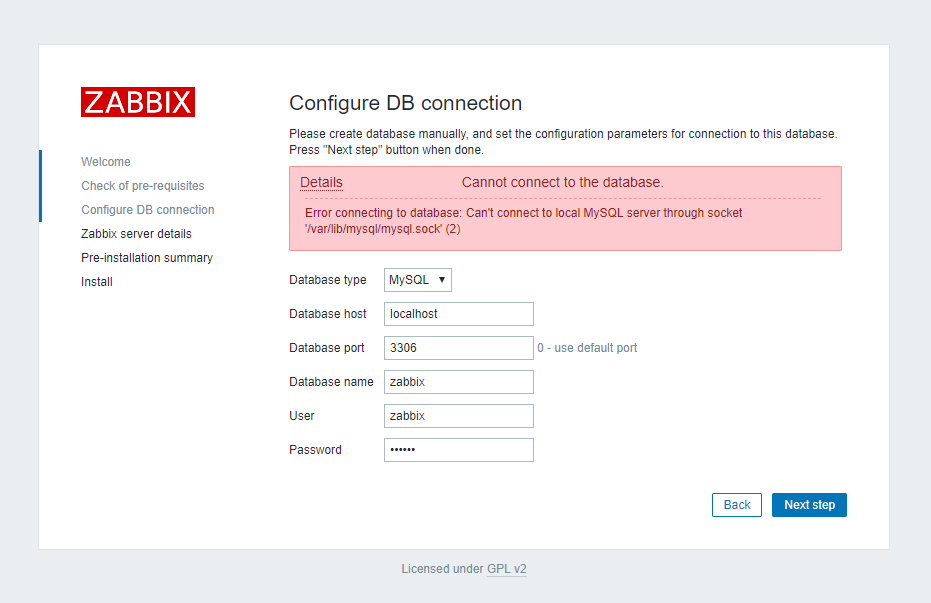Select Configure DB connection in sidebar
Image resolution: width=931 pixels, height=603 pixels.
147,209
